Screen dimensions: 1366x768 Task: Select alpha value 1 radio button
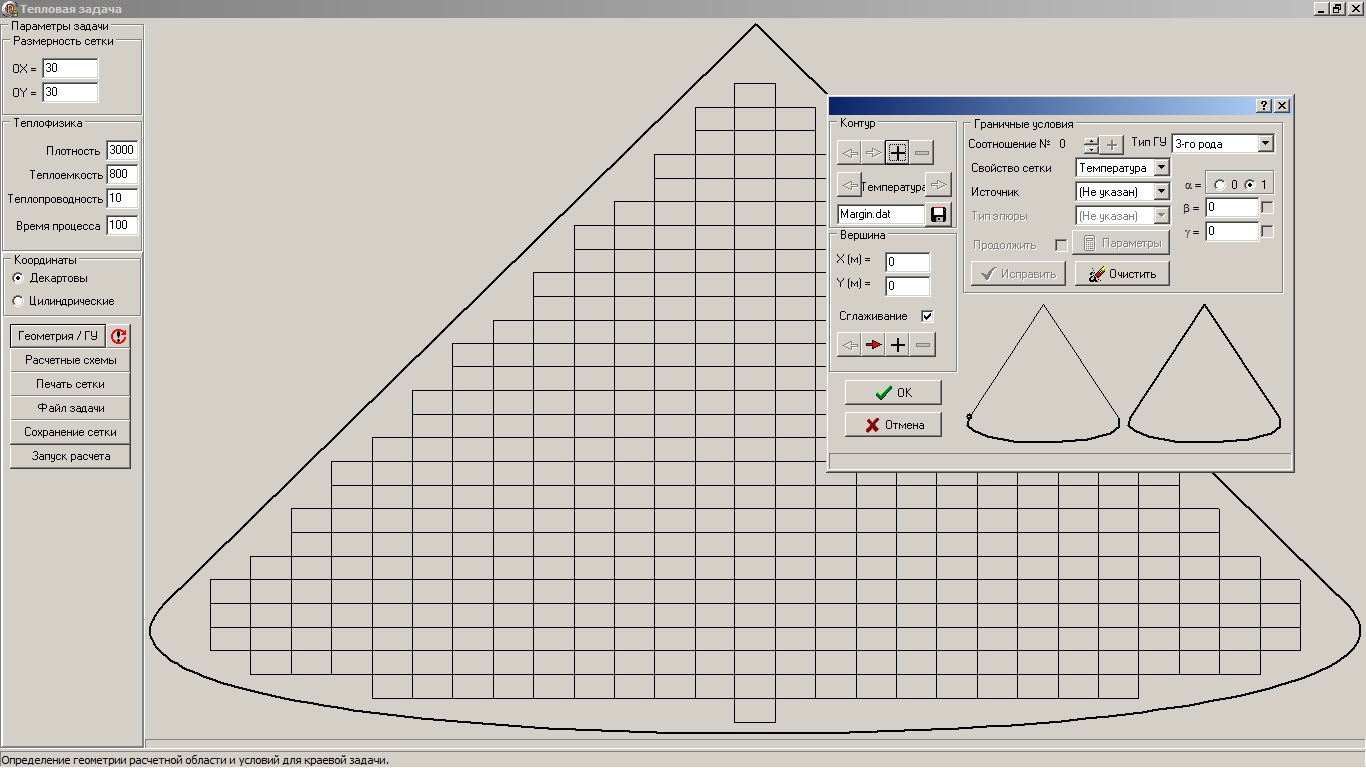pos(1250,185)
